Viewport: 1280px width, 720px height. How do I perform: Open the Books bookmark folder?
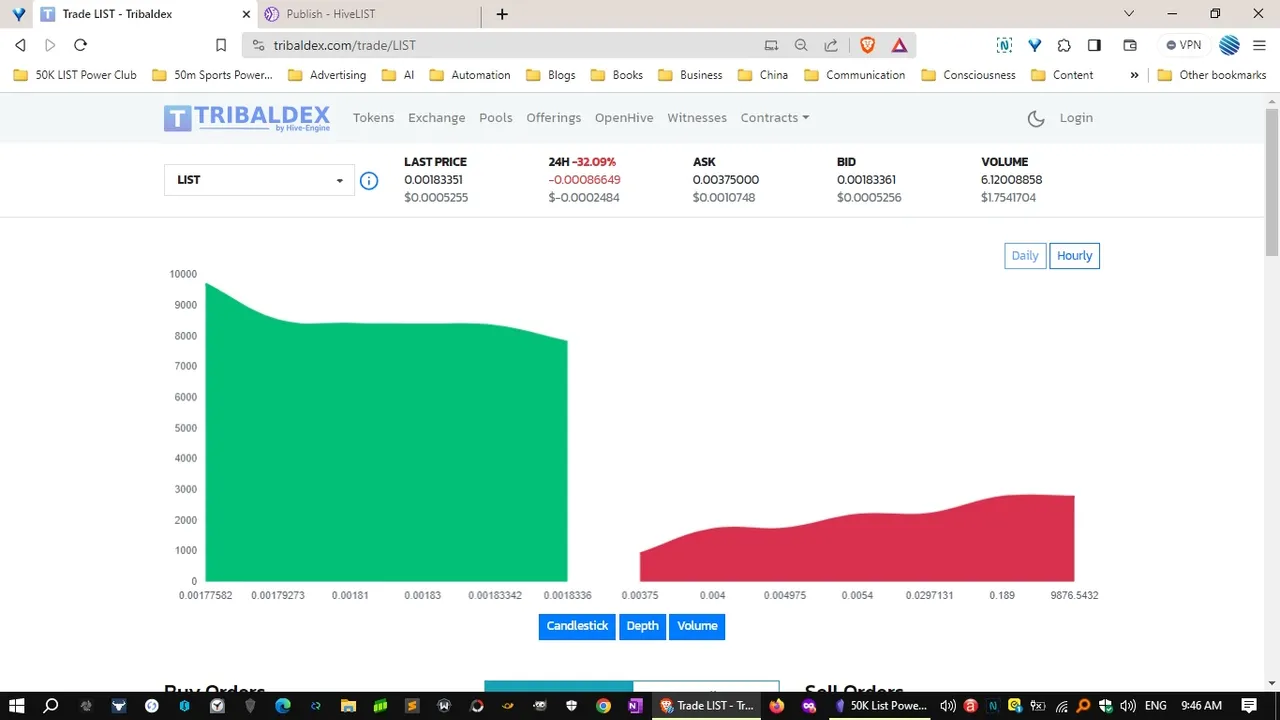tap(617, 75)
